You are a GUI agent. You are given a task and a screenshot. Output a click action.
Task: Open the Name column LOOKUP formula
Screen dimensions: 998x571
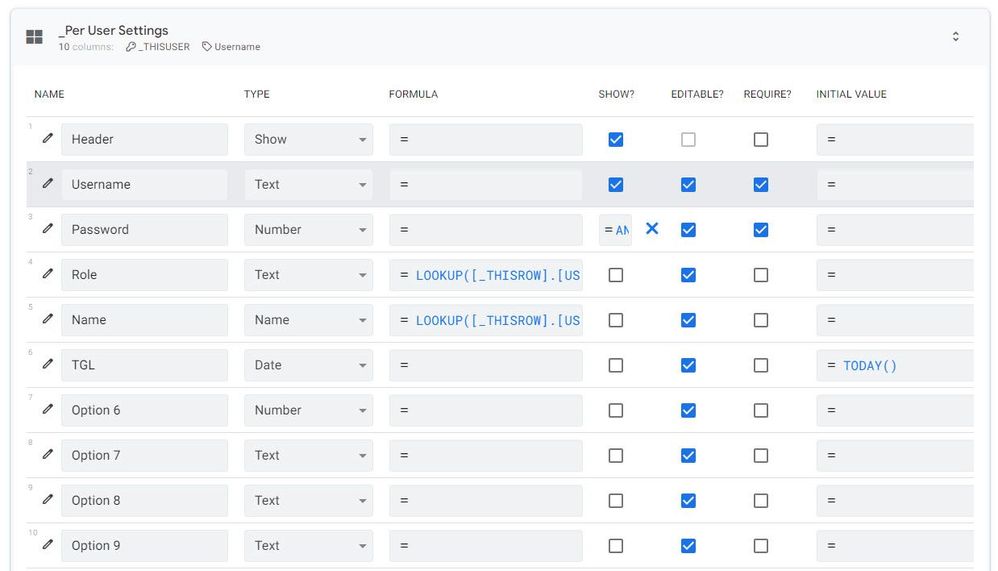(486, 320)
